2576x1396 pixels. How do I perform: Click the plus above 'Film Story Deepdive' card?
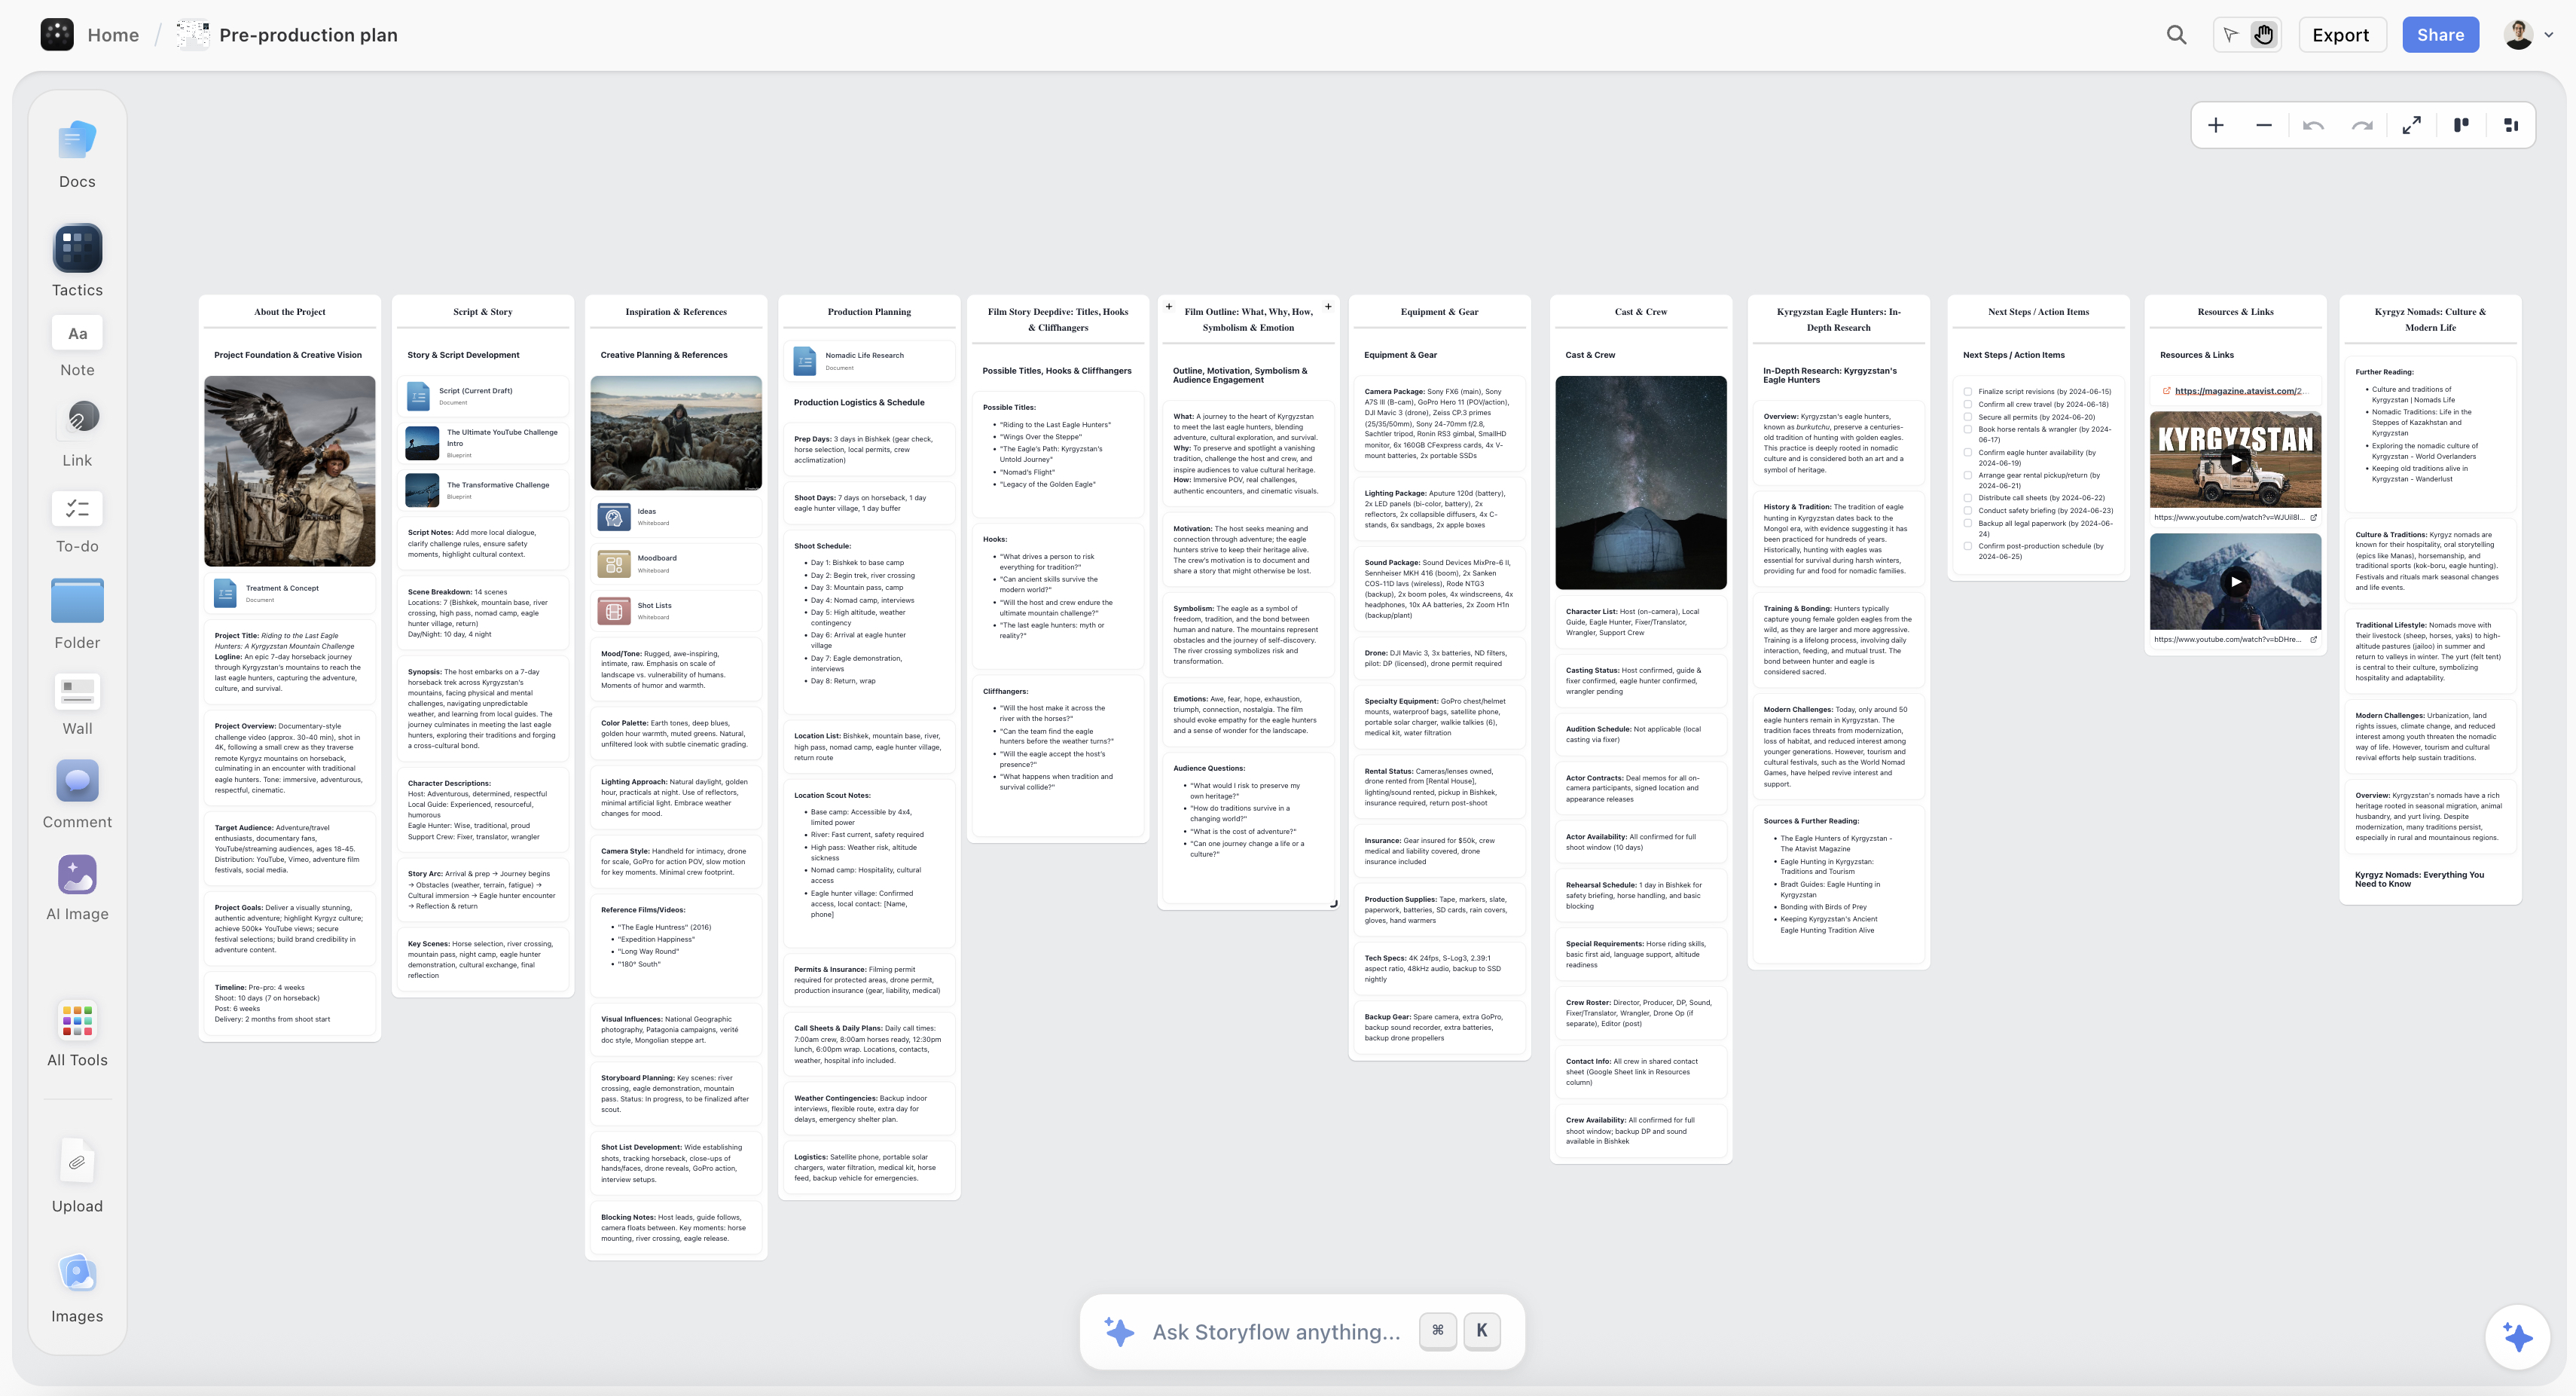[x=1169, y=306]
